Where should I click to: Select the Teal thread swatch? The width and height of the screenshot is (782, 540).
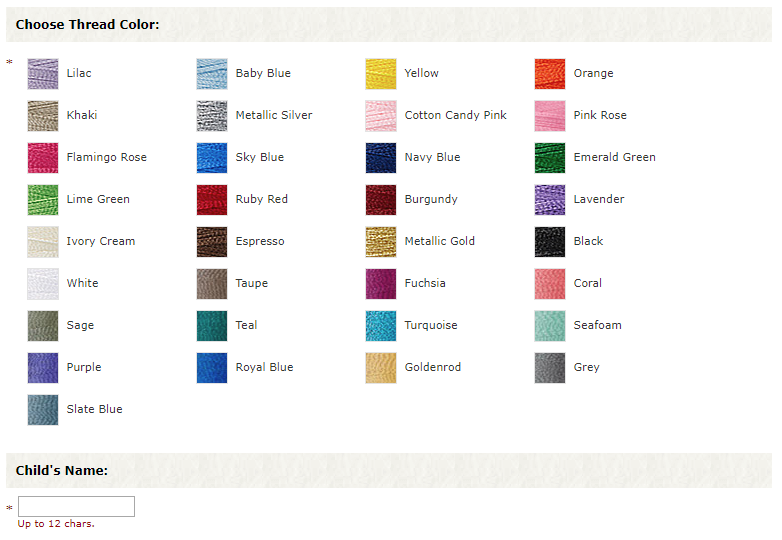tap(212, 326)
